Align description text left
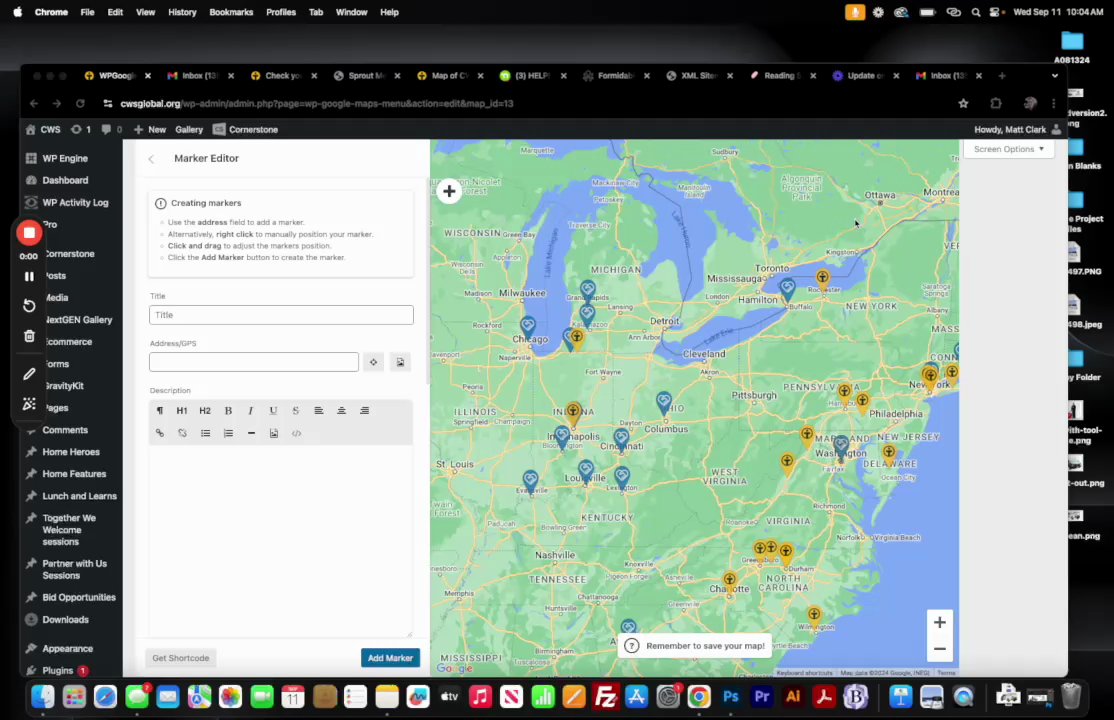Image resolution: width=1114 pixels, height=720 pixels. [319, 411]
